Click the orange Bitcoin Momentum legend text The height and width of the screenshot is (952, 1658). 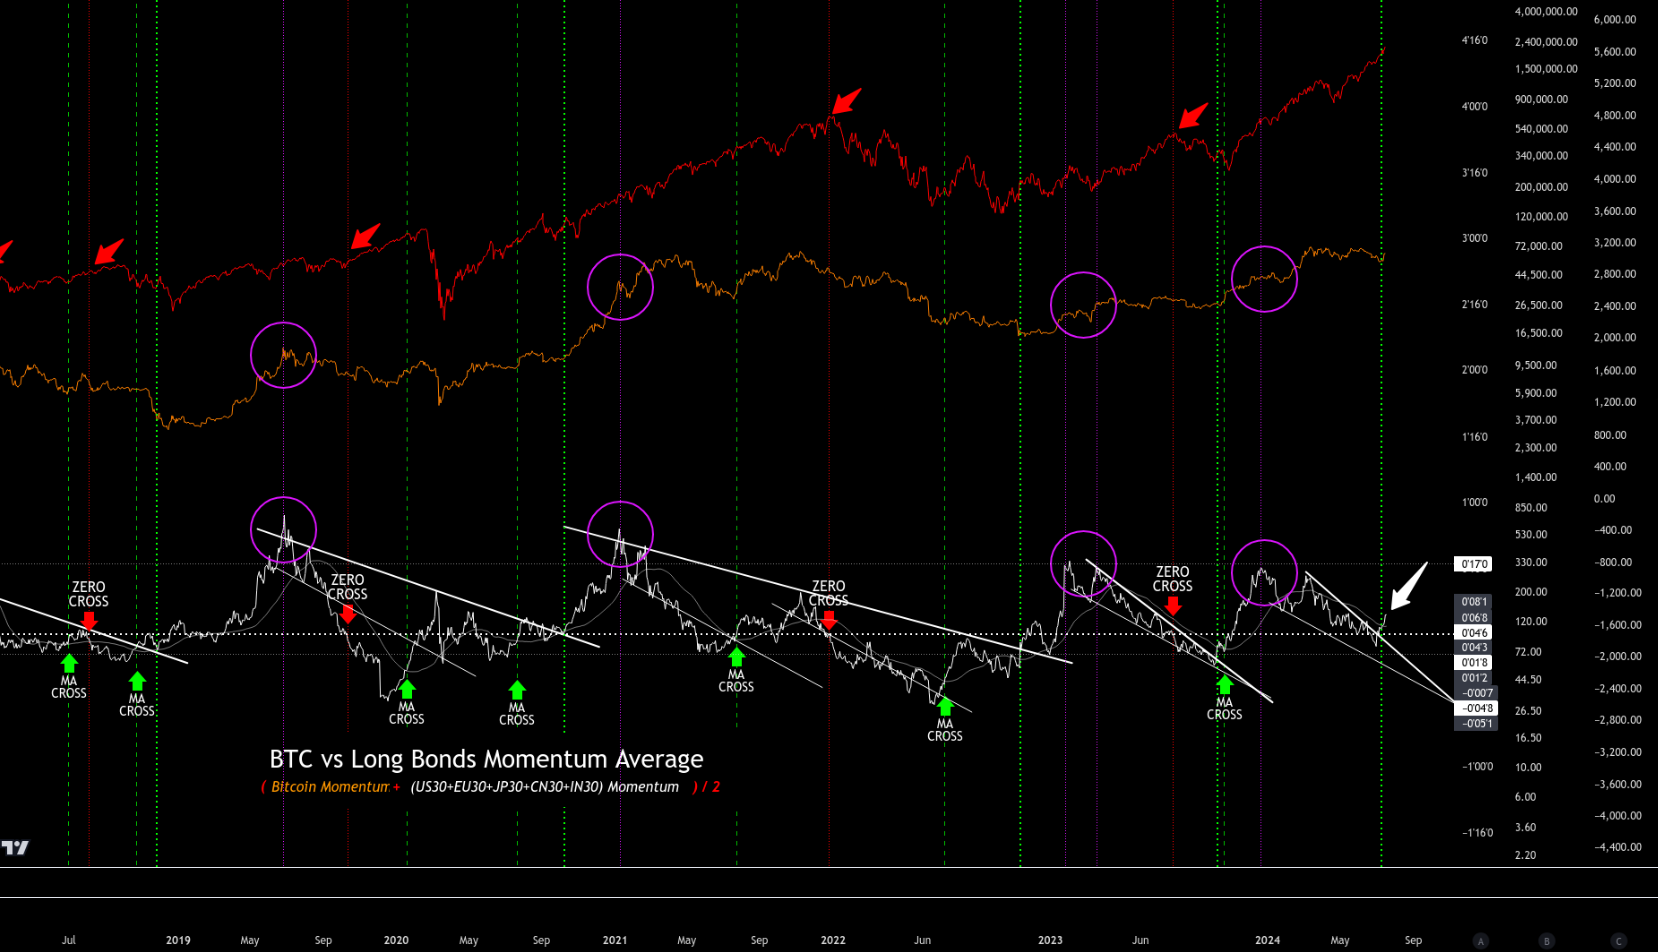coord(329,787)
